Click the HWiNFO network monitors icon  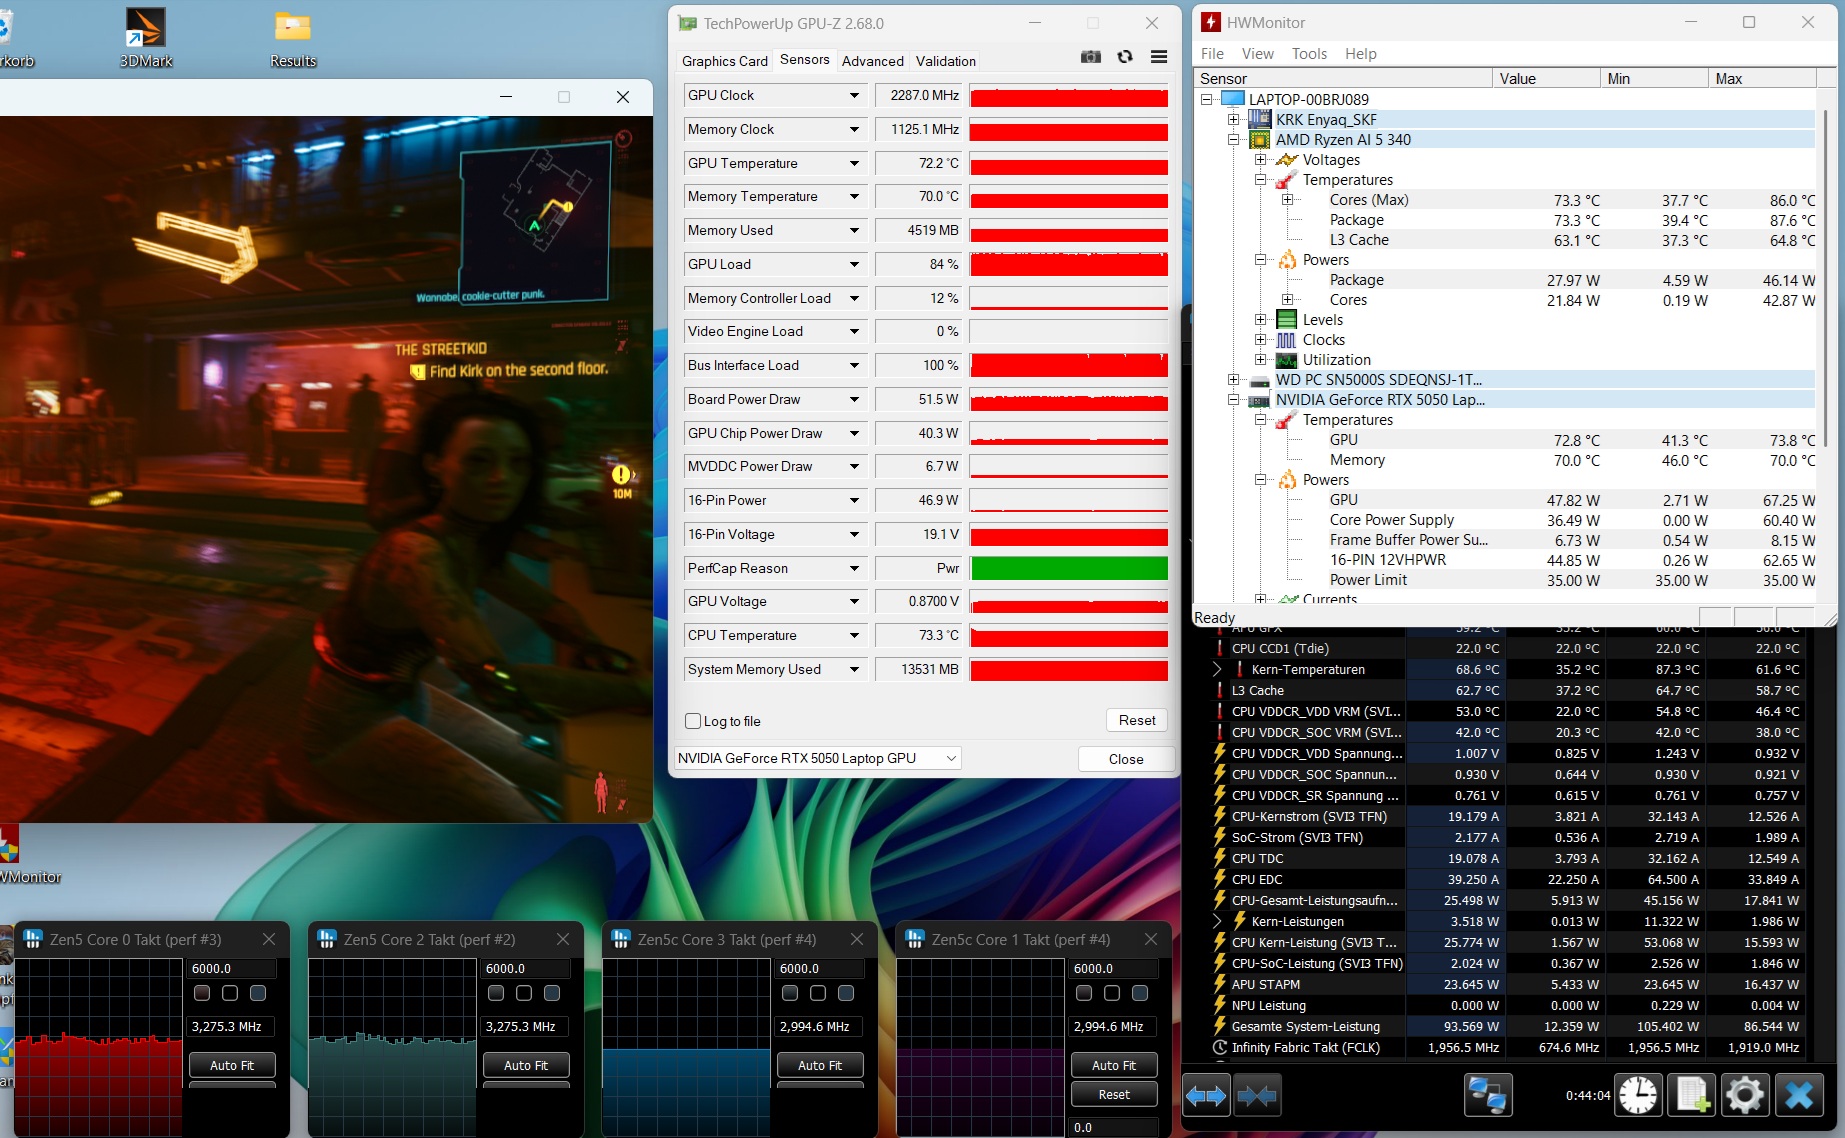1487,1096
